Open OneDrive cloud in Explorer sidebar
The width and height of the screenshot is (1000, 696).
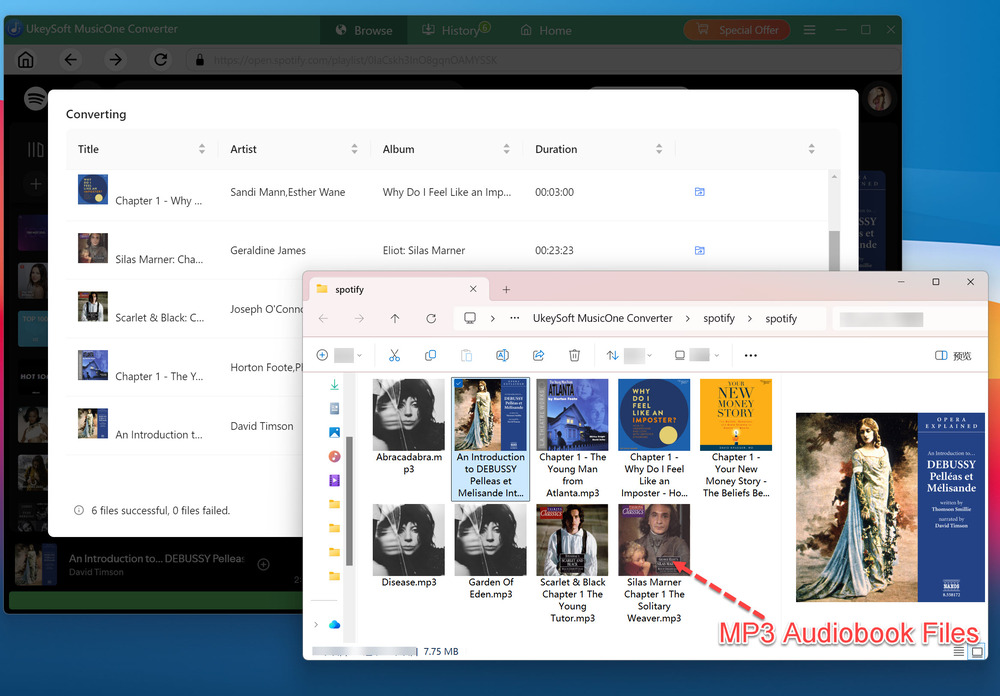334,625
